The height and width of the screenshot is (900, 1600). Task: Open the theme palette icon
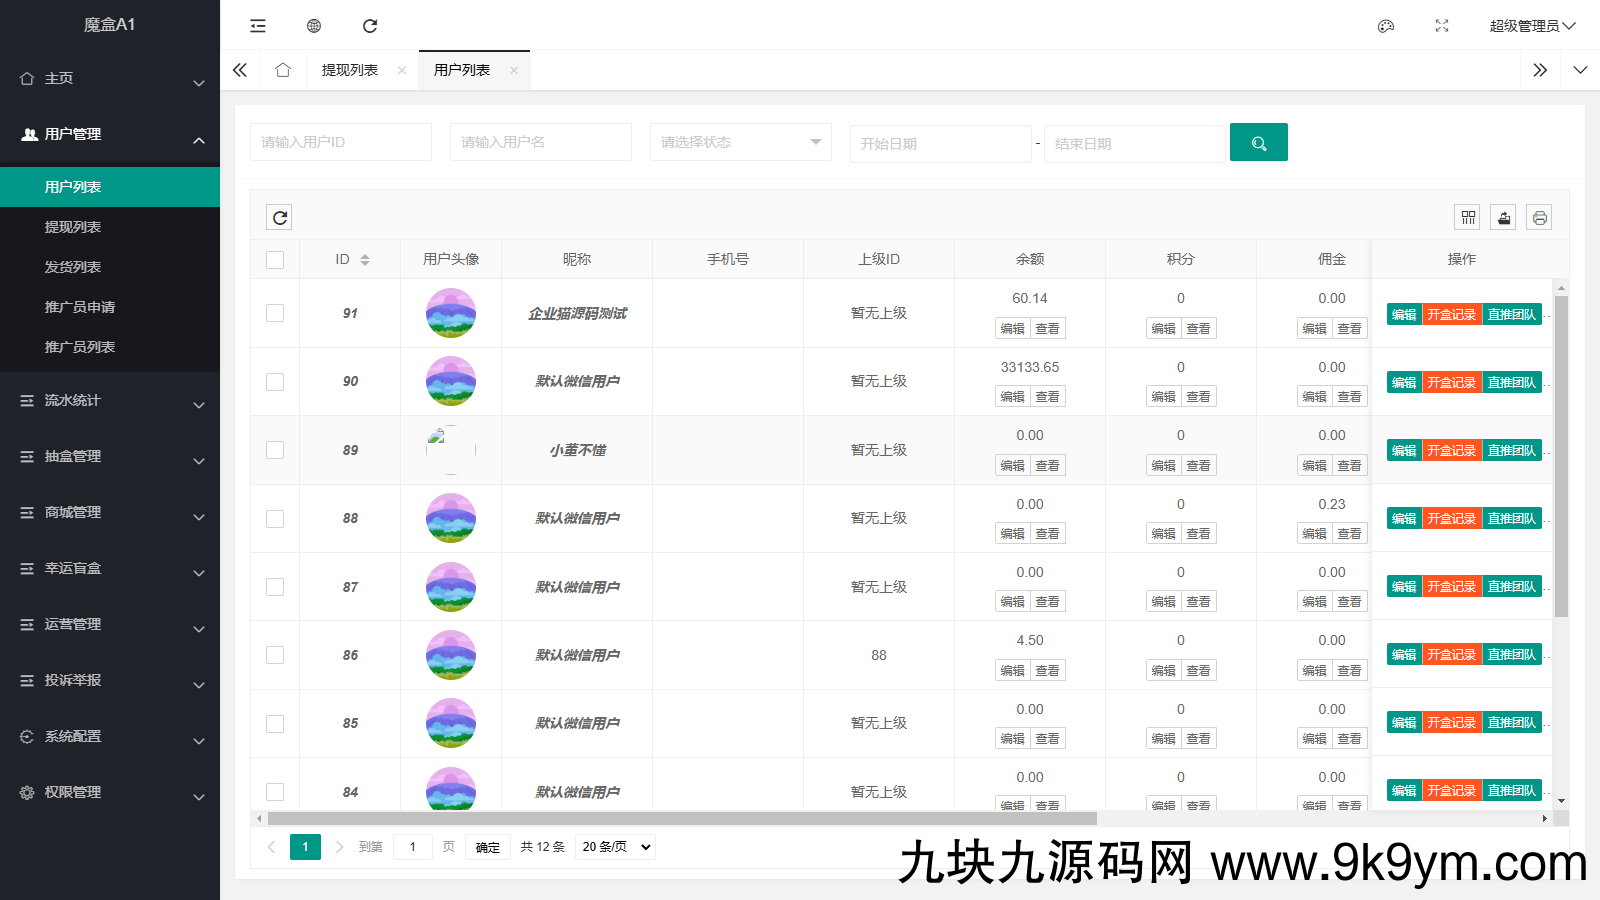(x=1386, y=26)
